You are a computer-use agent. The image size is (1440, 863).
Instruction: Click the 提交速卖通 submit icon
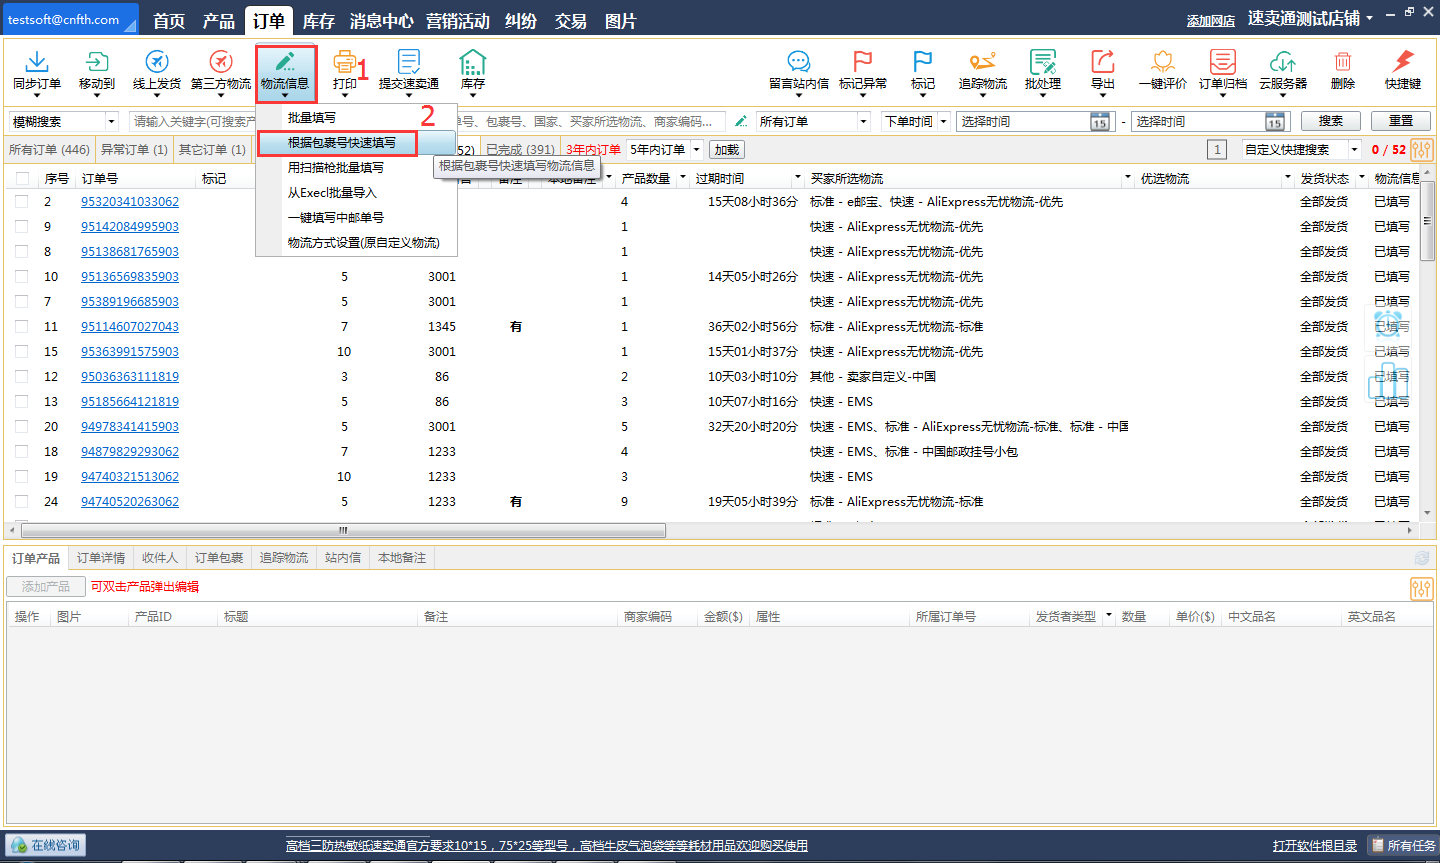(x=409, y=62)
